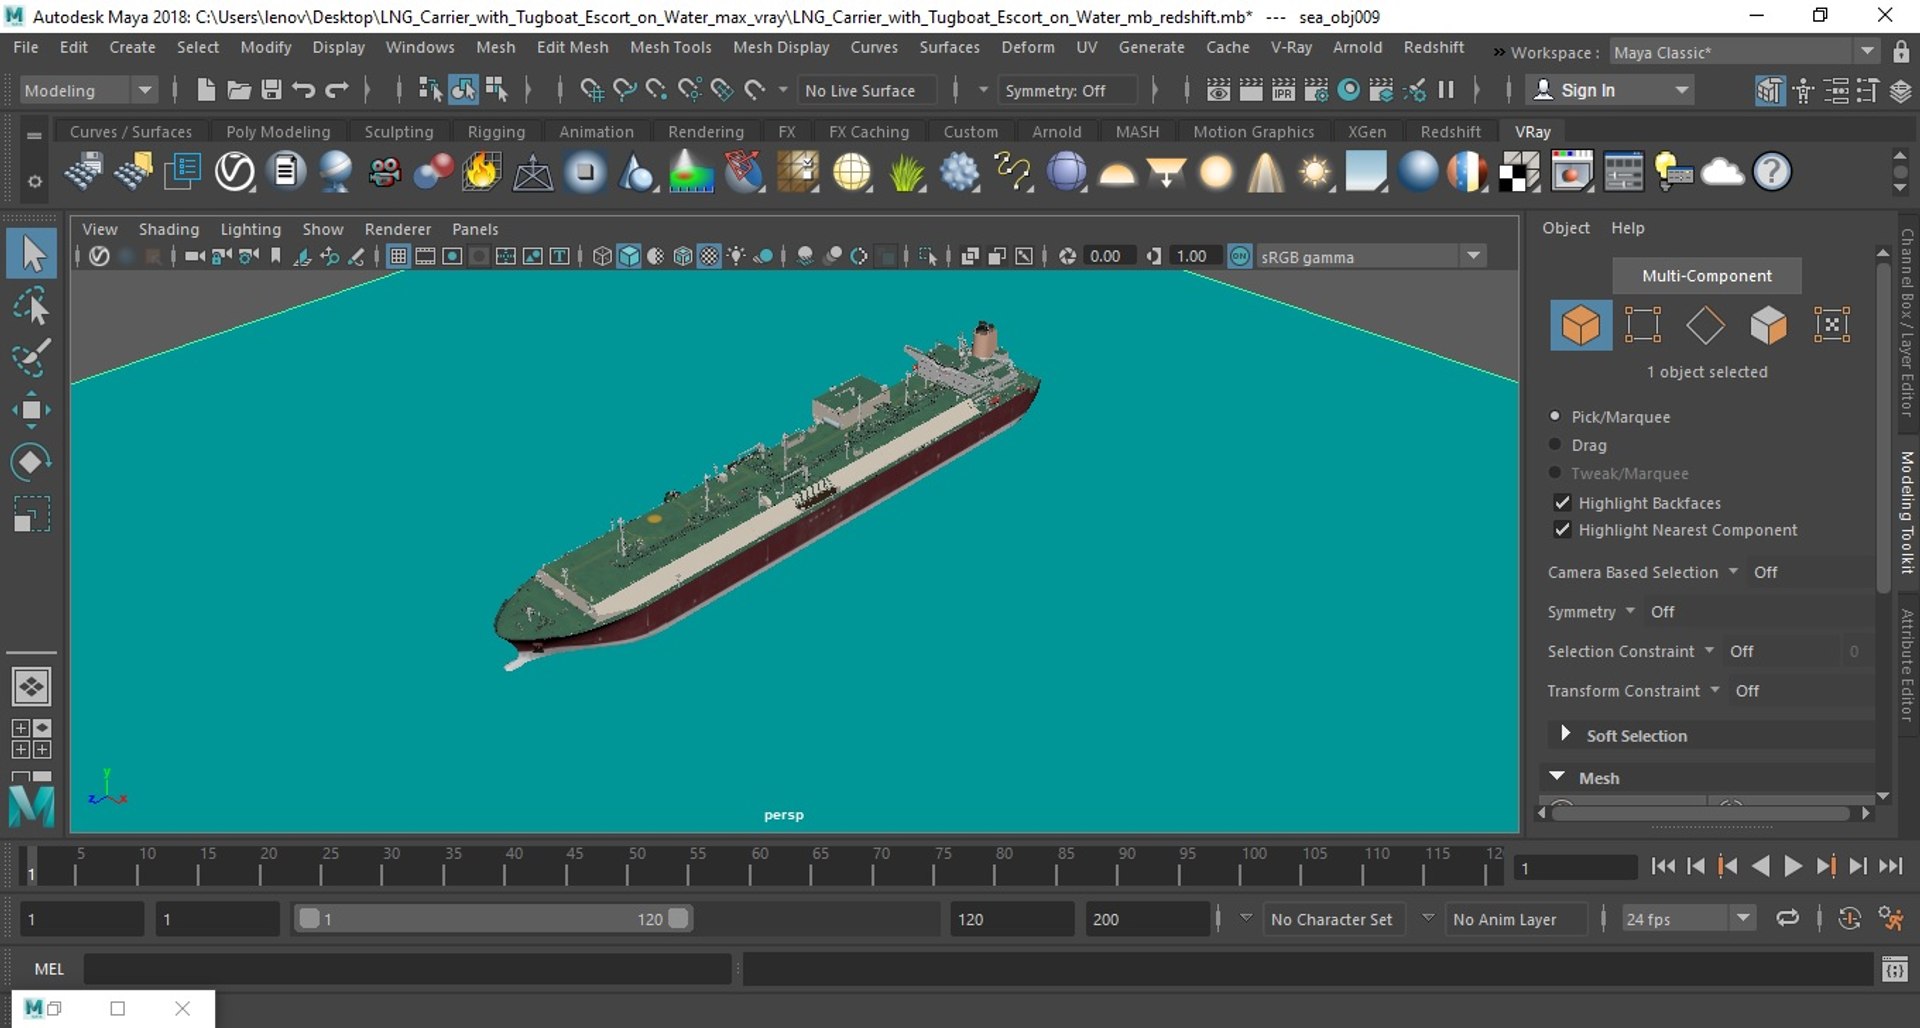1920x1028 pixels.
Task: Select Drag radio button
Action: (x=1555, y=444)
